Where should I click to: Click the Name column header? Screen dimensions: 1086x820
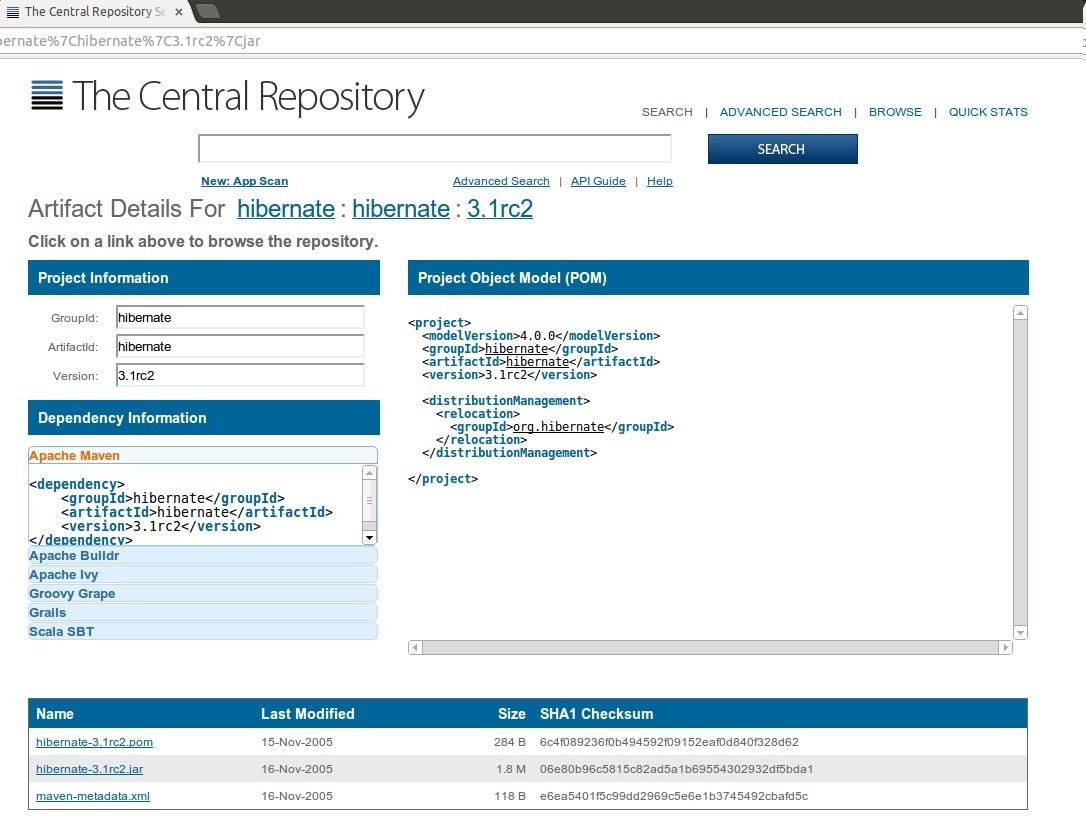click(55, 714)
